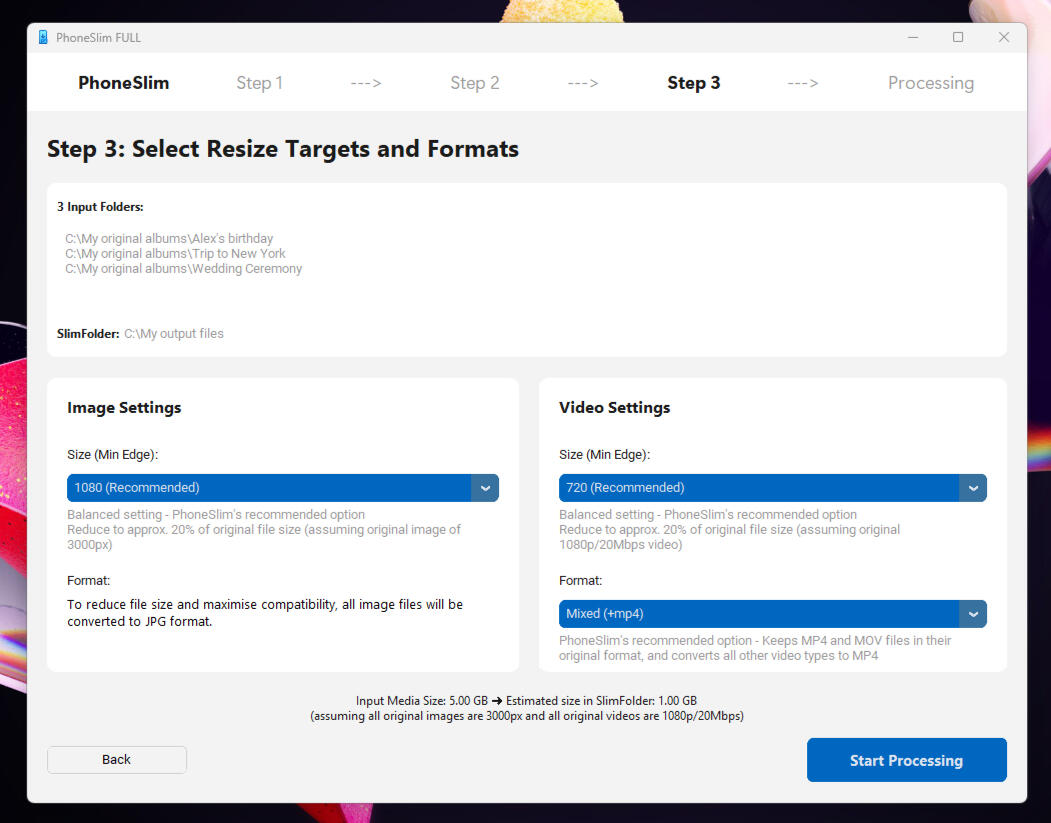Click the Processing step in header
The width and height of the screenshot is (1051, 823).
pos(930,83)
